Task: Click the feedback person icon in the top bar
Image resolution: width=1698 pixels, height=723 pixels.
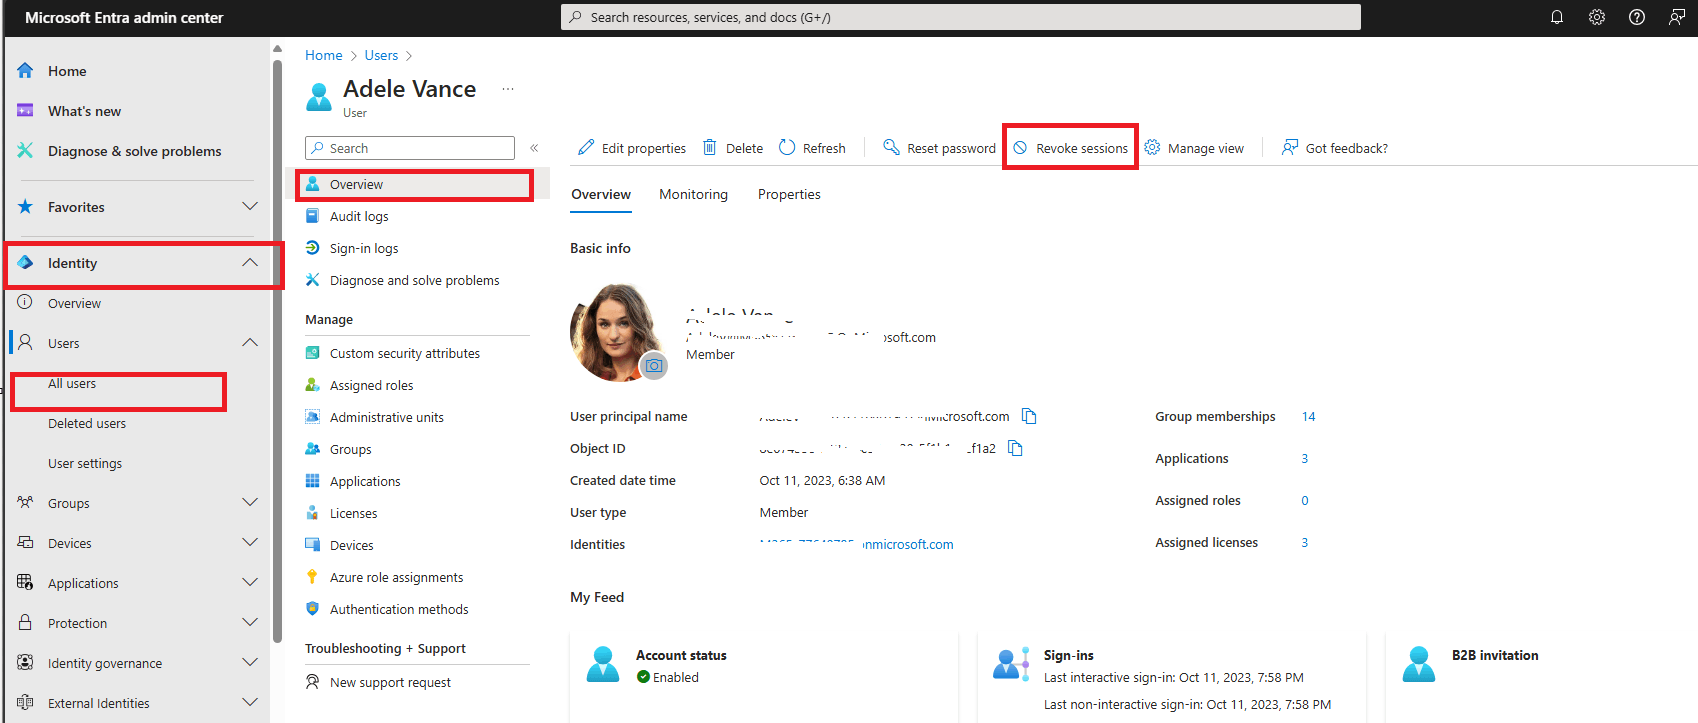Action: [x=1677, y=17]
